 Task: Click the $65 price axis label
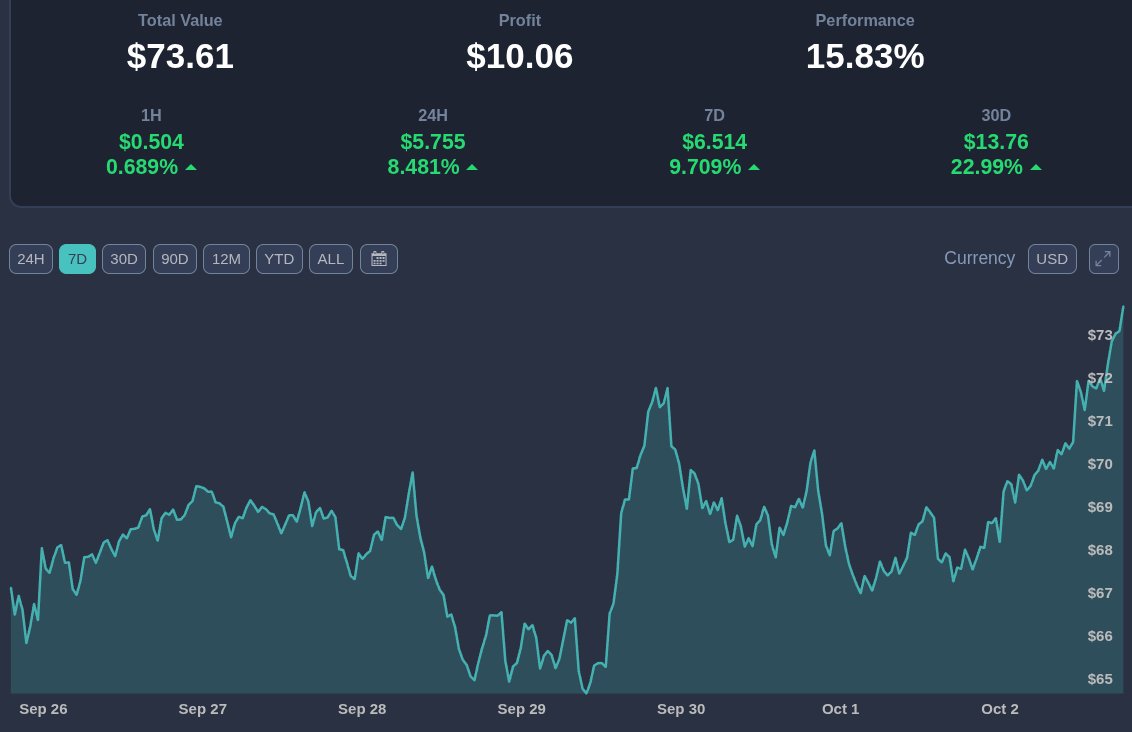click(1100, 679)
